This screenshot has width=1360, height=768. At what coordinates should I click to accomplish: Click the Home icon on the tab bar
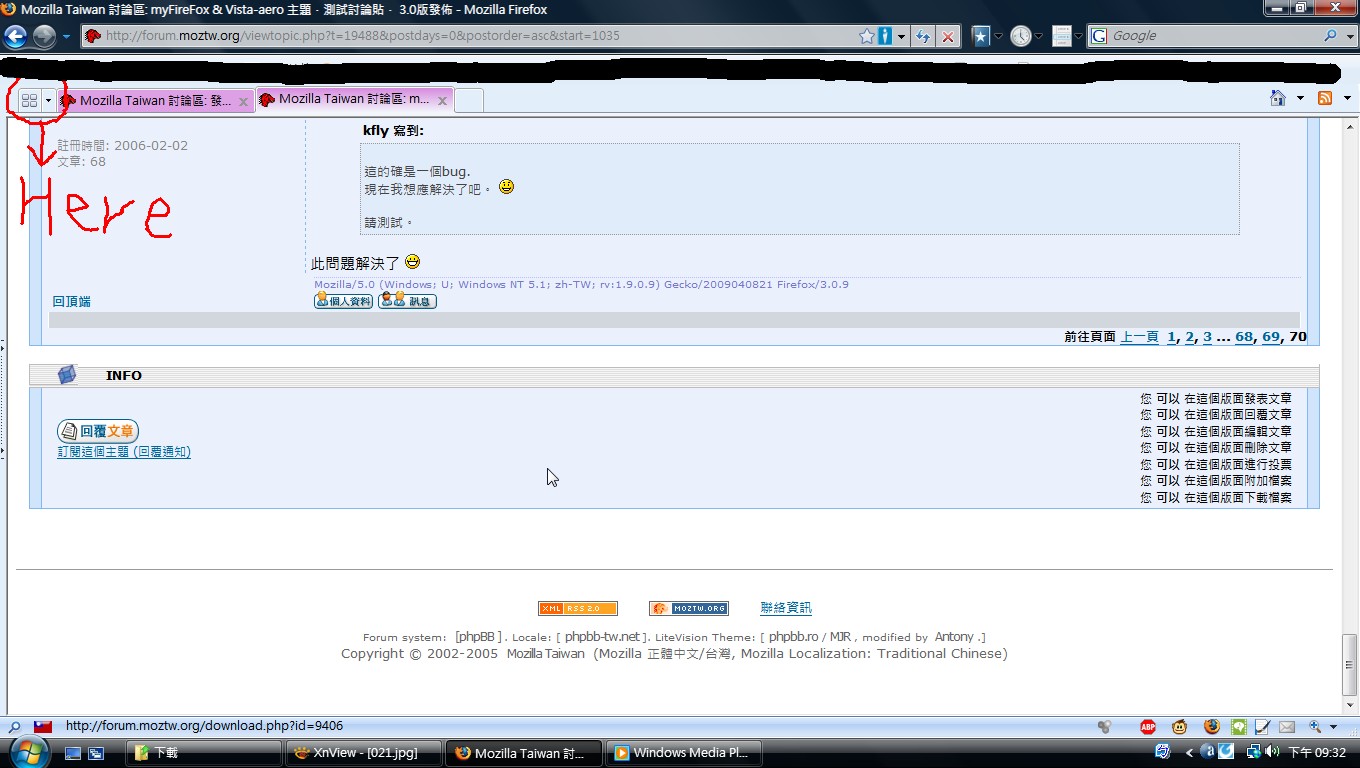click(x=1278, y=98)
